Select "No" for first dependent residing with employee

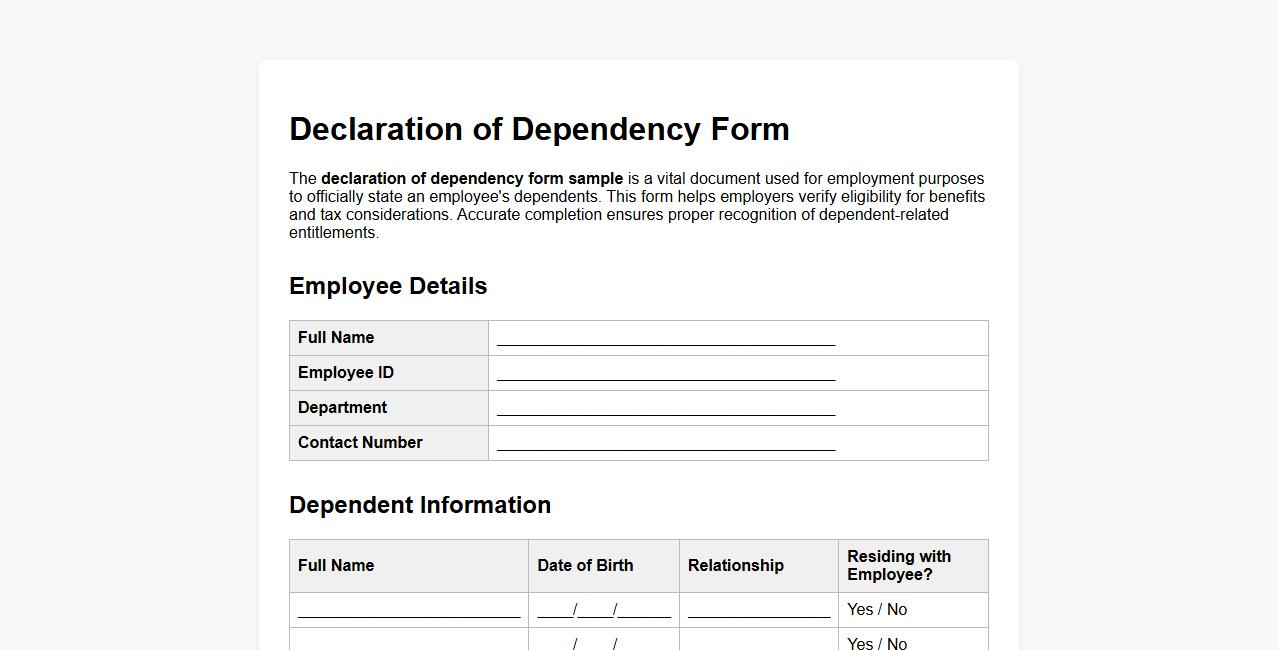(x=898, y=609)
